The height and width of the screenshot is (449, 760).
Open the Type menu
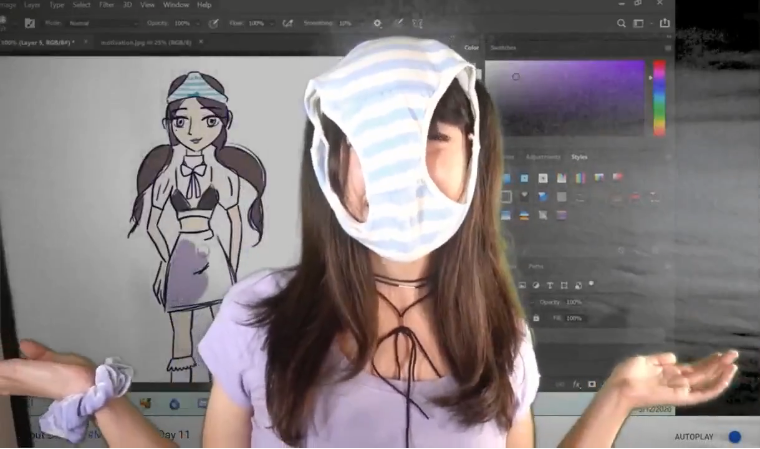[x=57, y=5]
